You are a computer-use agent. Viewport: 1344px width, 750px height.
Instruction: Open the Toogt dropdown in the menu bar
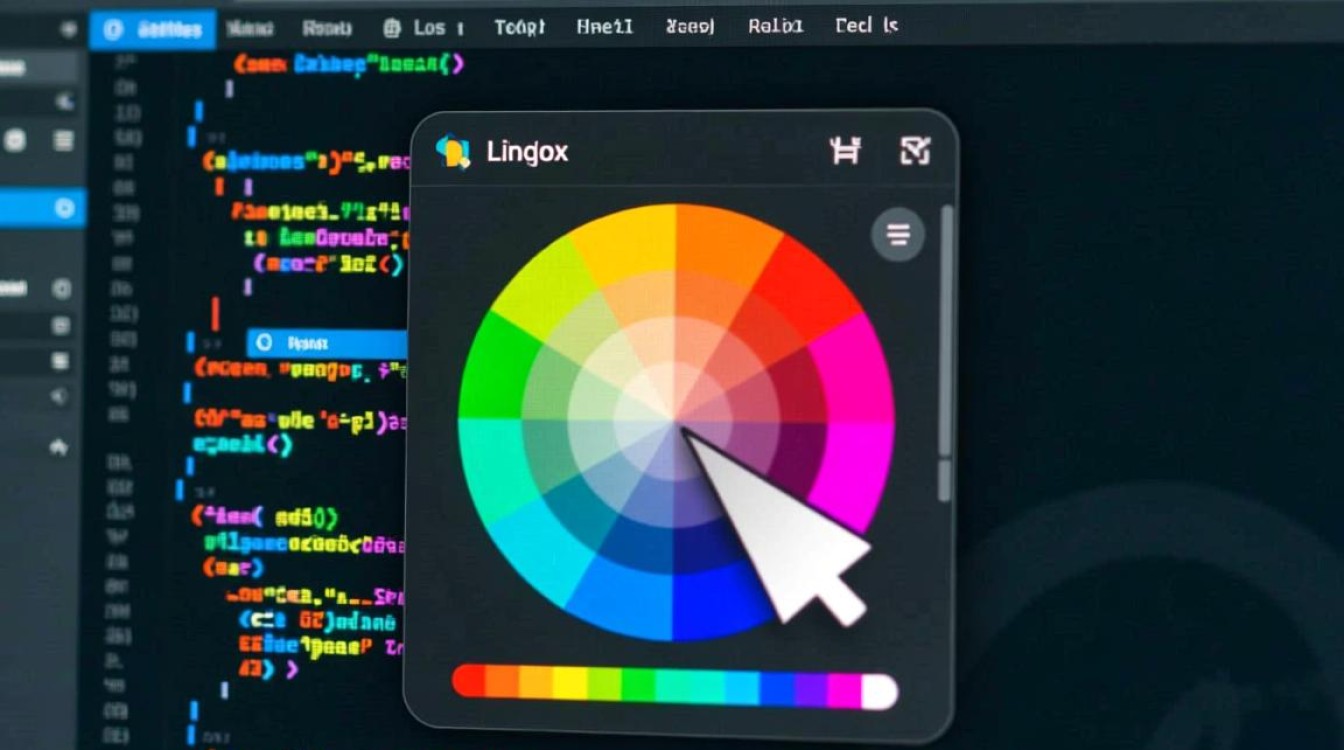point(520,26)
